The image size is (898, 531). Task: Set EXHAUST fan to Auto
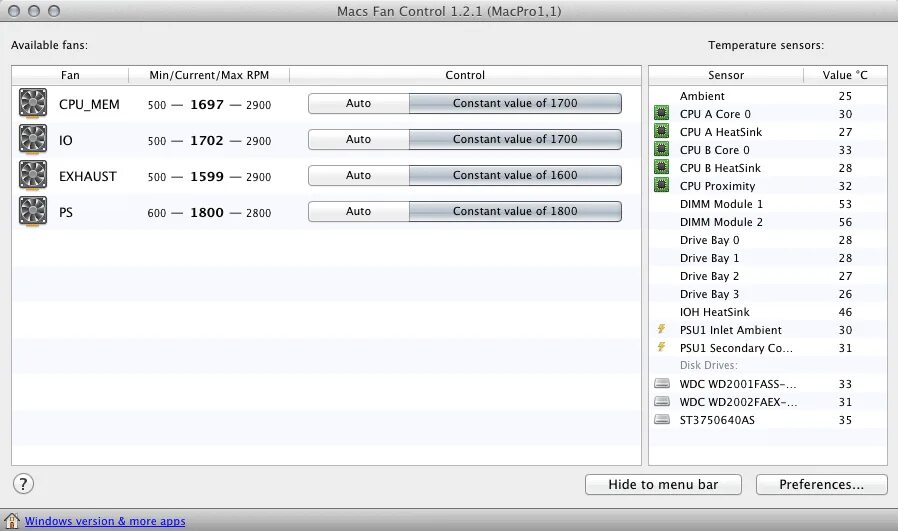click(359, 175)
